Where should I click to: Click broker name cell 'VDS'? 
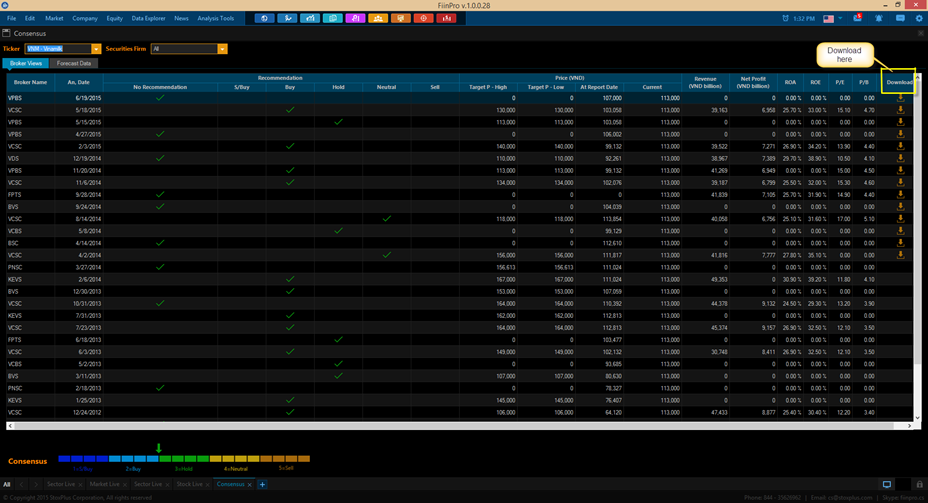click(30, 159)
